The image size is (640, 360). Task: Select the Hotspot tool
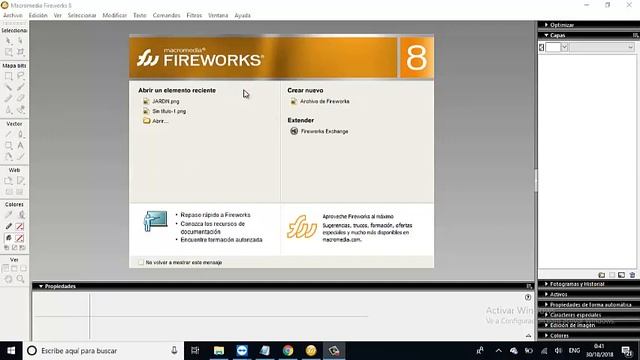coord(9,181)
